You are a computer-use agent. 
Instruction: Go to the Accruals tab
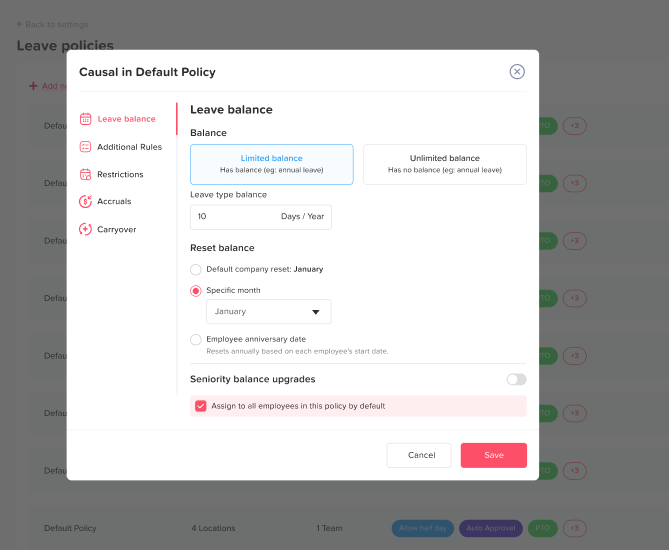click(x=114, y=201)
